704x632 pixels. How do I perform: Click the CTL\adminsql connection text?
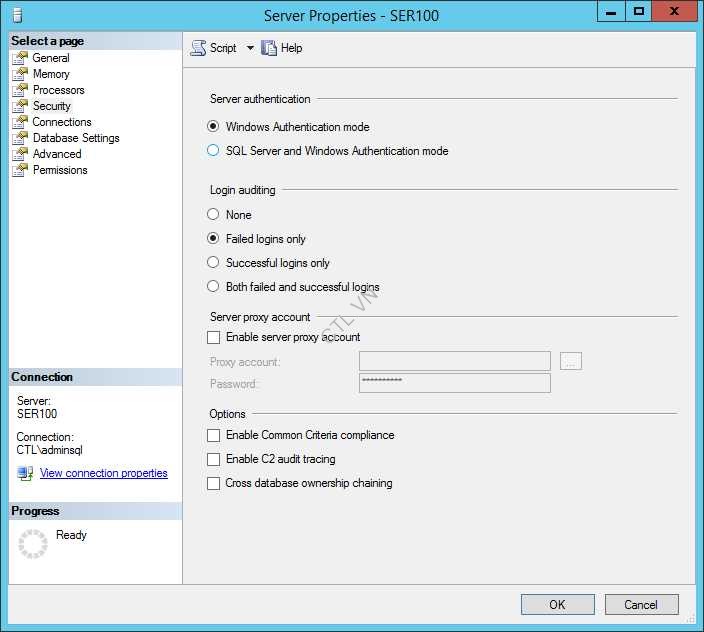coord(49,450)
